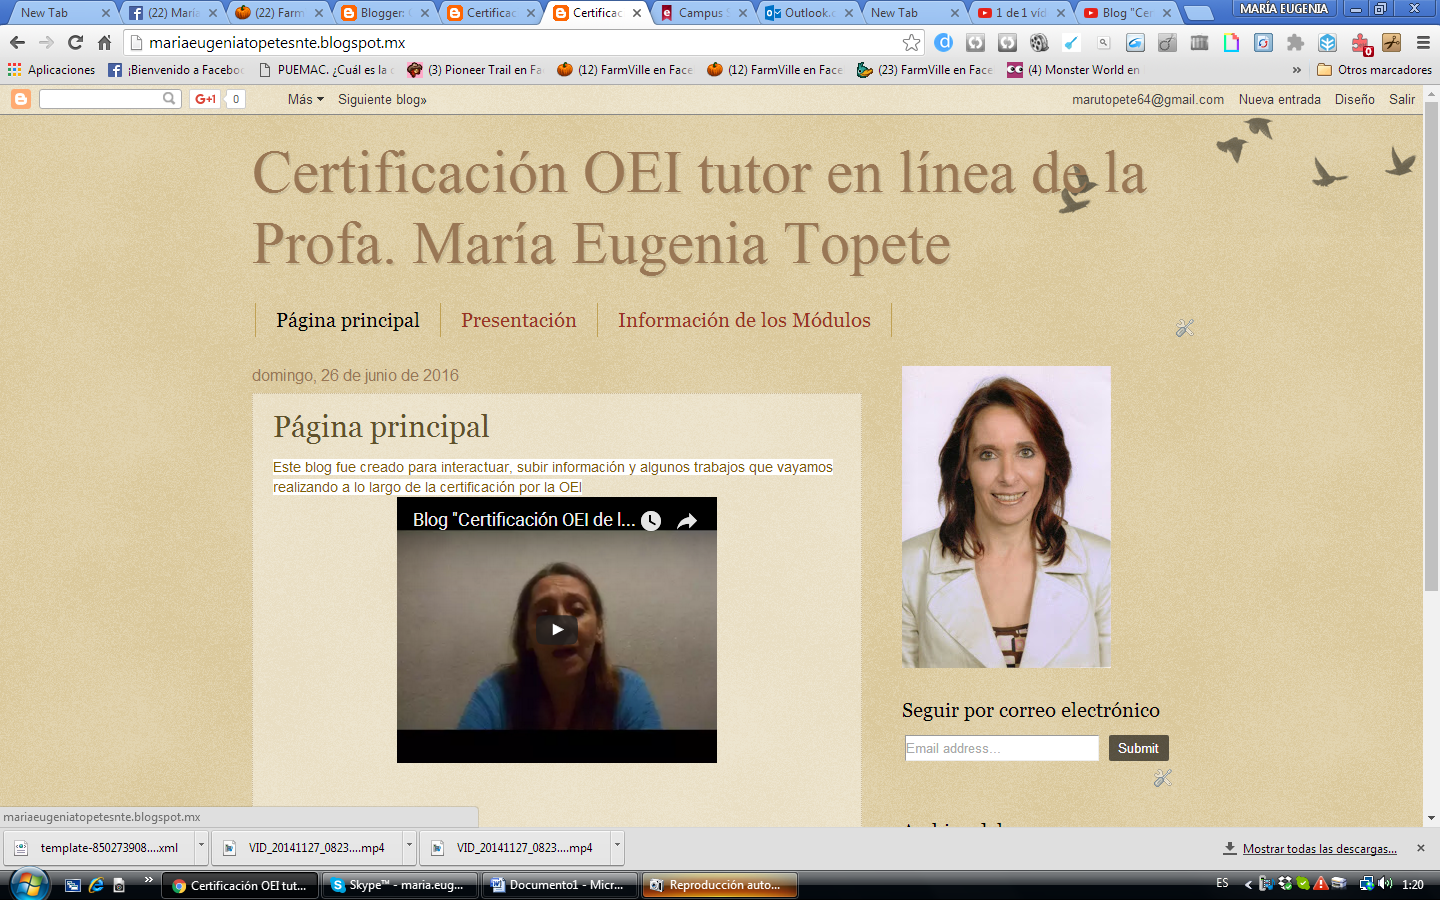The image size is (1440, 900).
Task: Switch to the Outlook tab
Action: click(x=810, y=12)
